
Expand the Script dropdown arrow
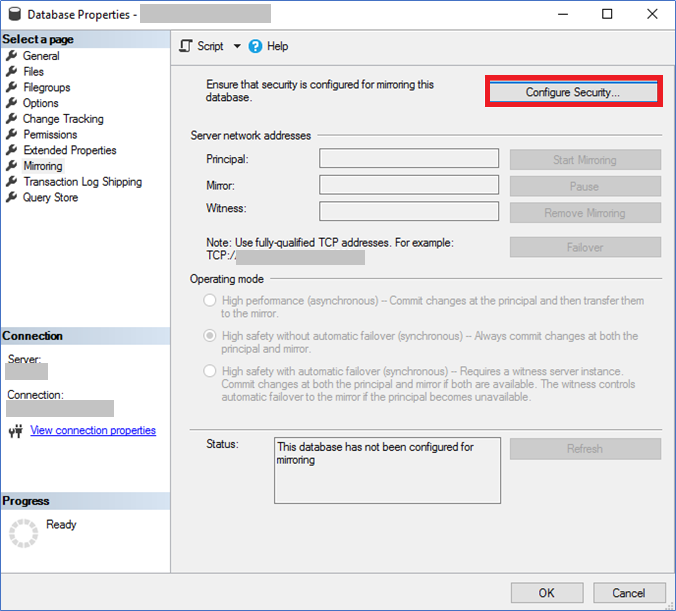click(237, 46)
